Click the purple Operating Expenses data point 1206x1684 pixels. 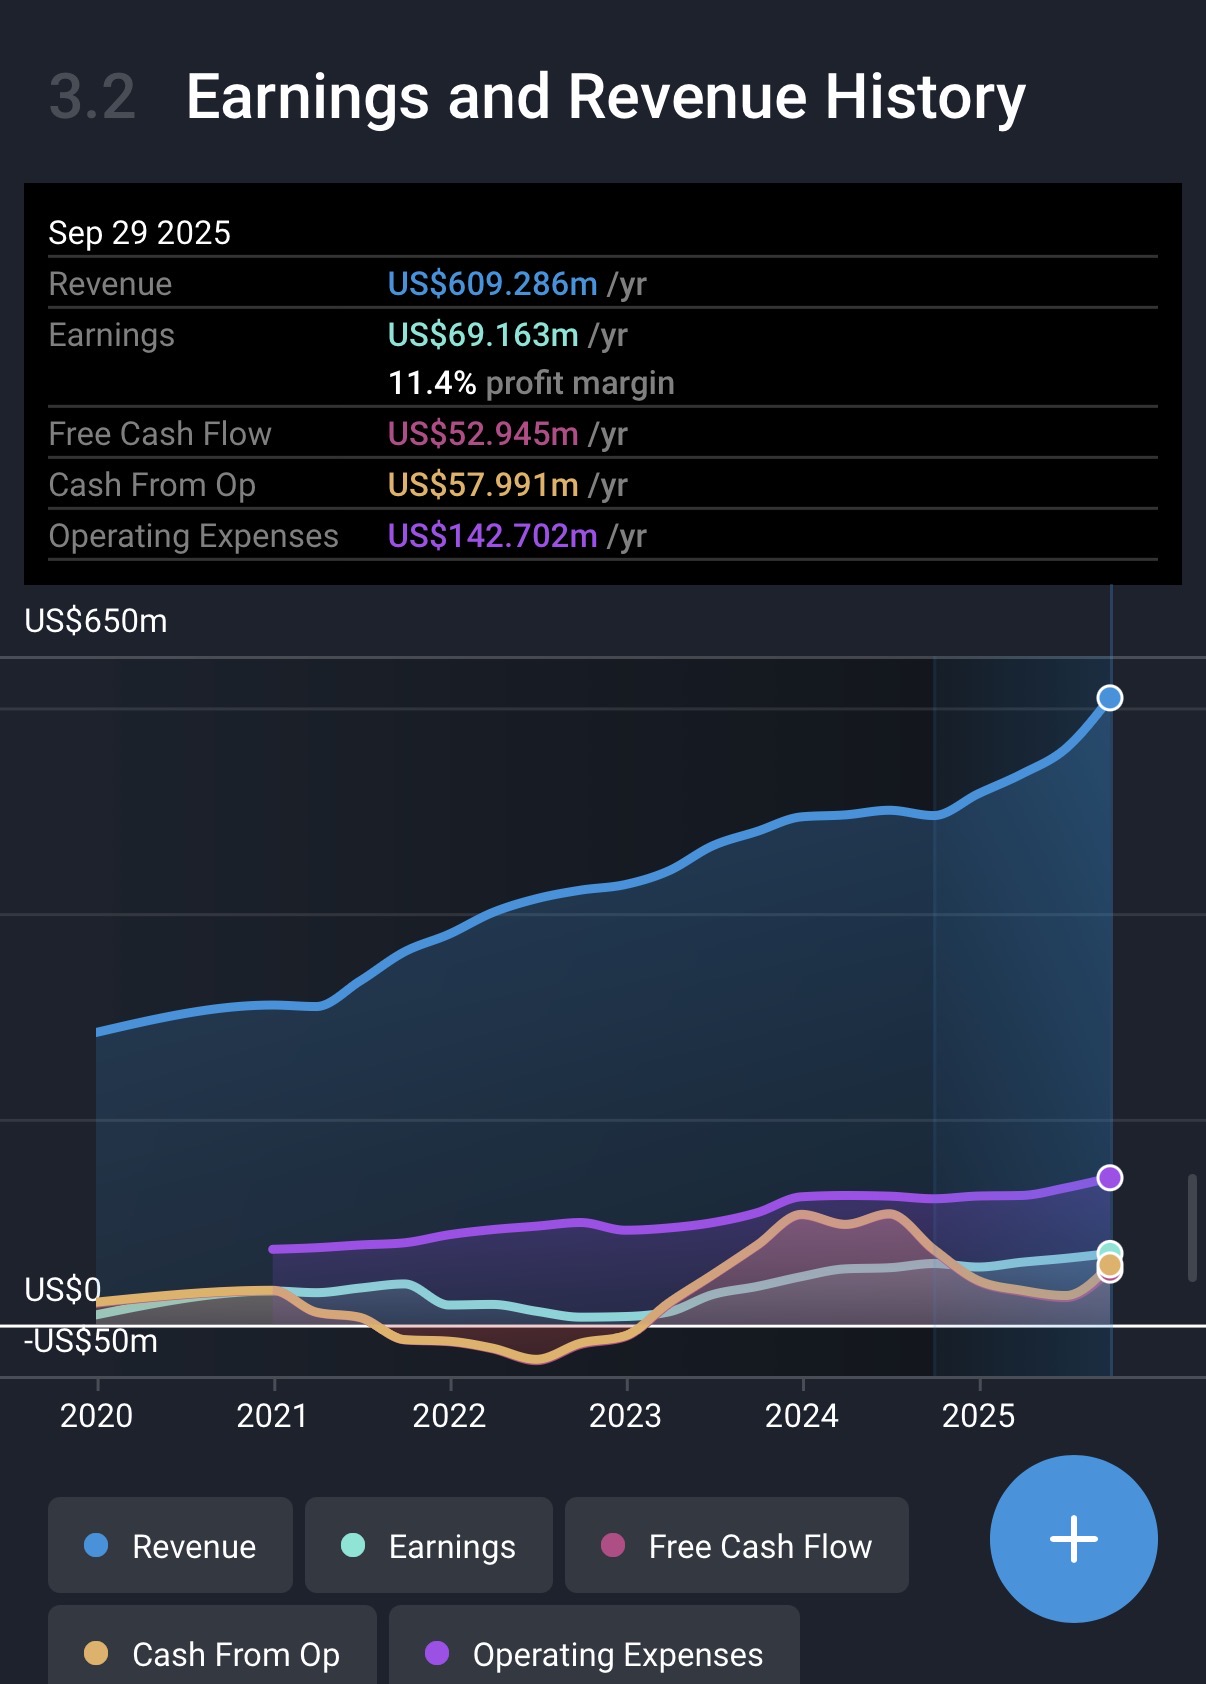[1109, 1178]
